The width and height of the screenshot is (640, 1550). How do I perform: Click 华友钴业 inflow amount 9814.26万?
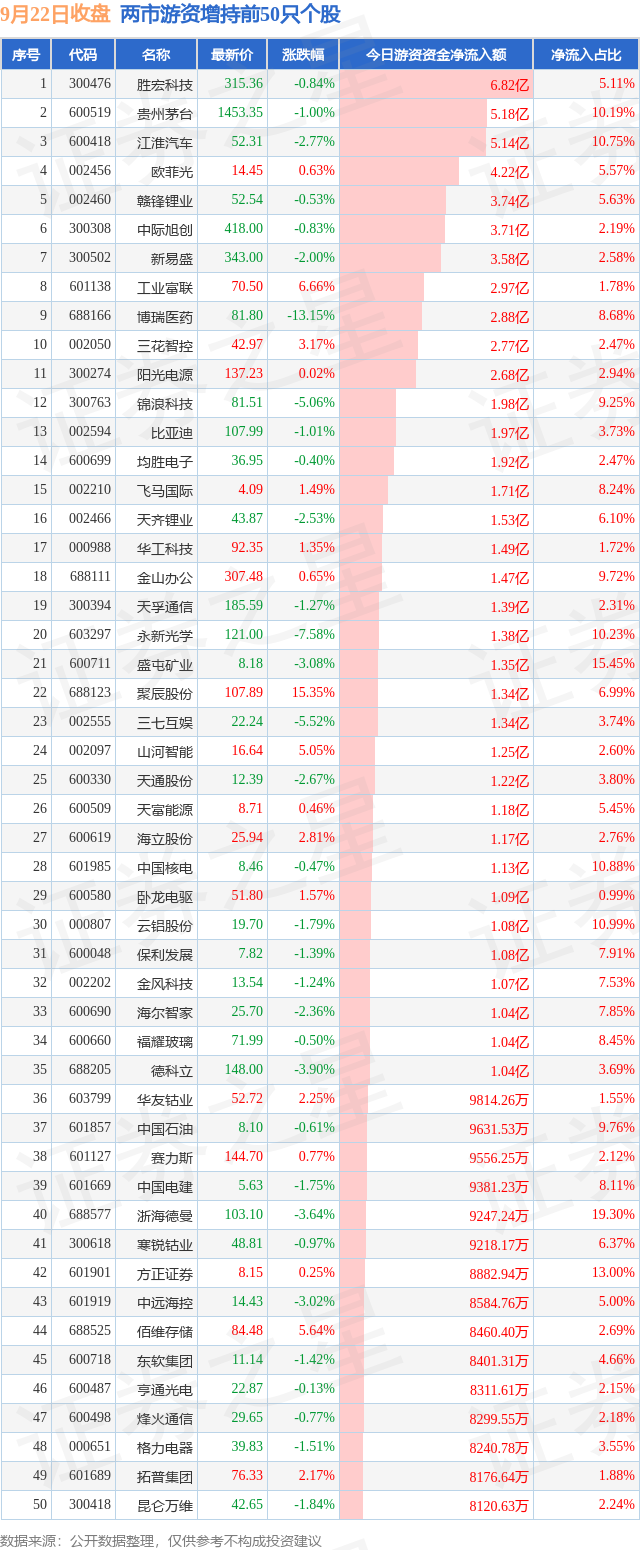497,1100
